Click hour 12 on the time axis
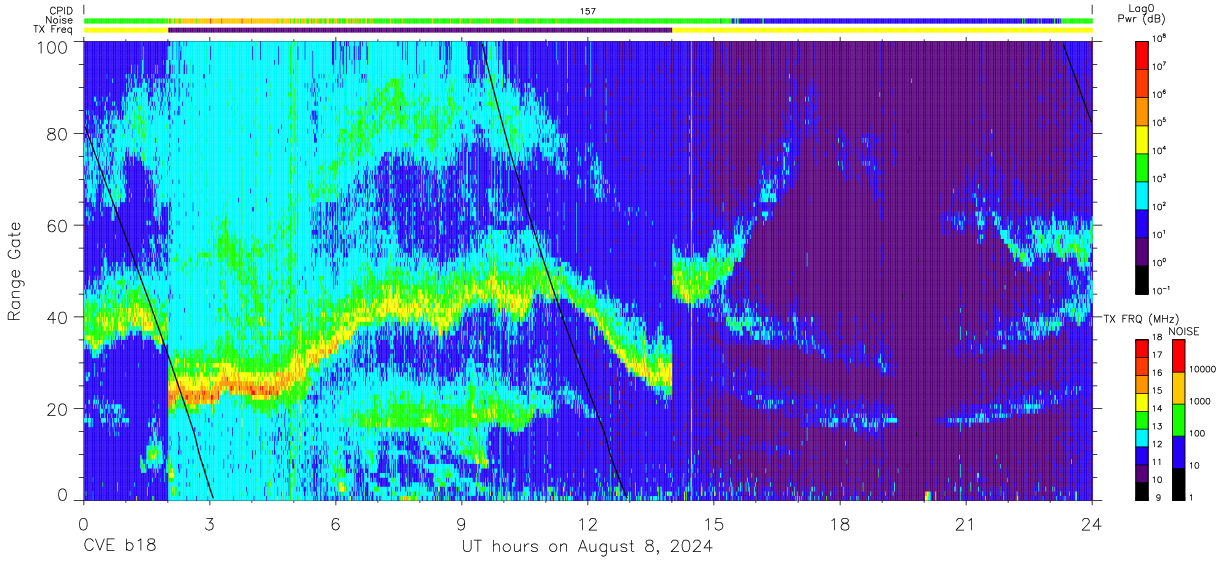1228x567 pixels. click(x=587, y=523)
